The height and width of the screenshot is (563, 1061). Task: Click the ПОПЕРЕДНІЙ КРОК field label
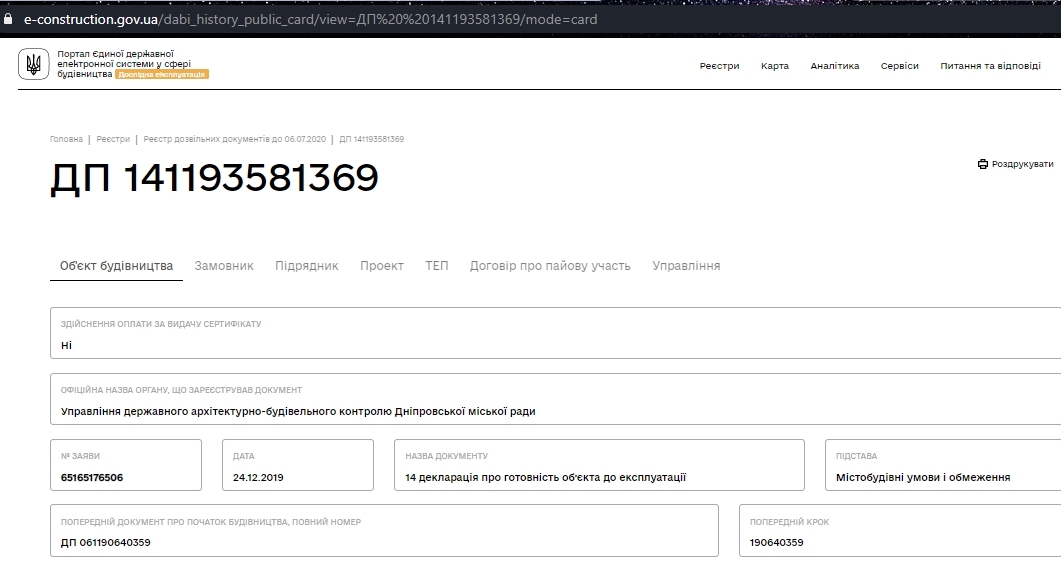(x=789, y=522)
